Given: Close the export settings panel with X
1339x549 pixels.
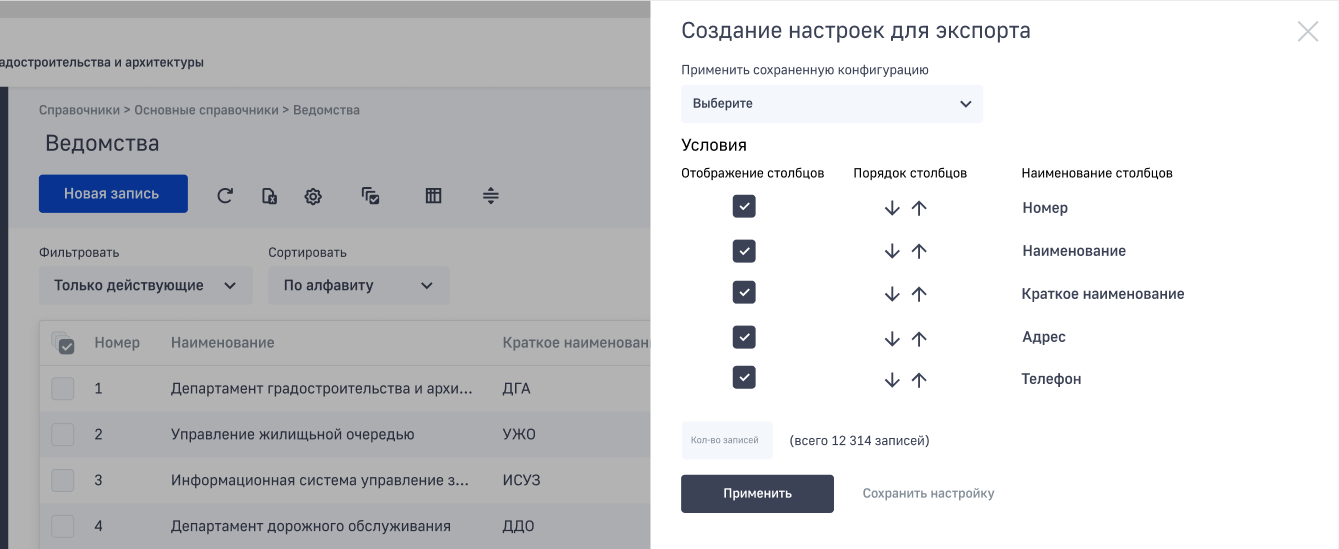Looking at the screenshot, I should [x=1308, y=31].
